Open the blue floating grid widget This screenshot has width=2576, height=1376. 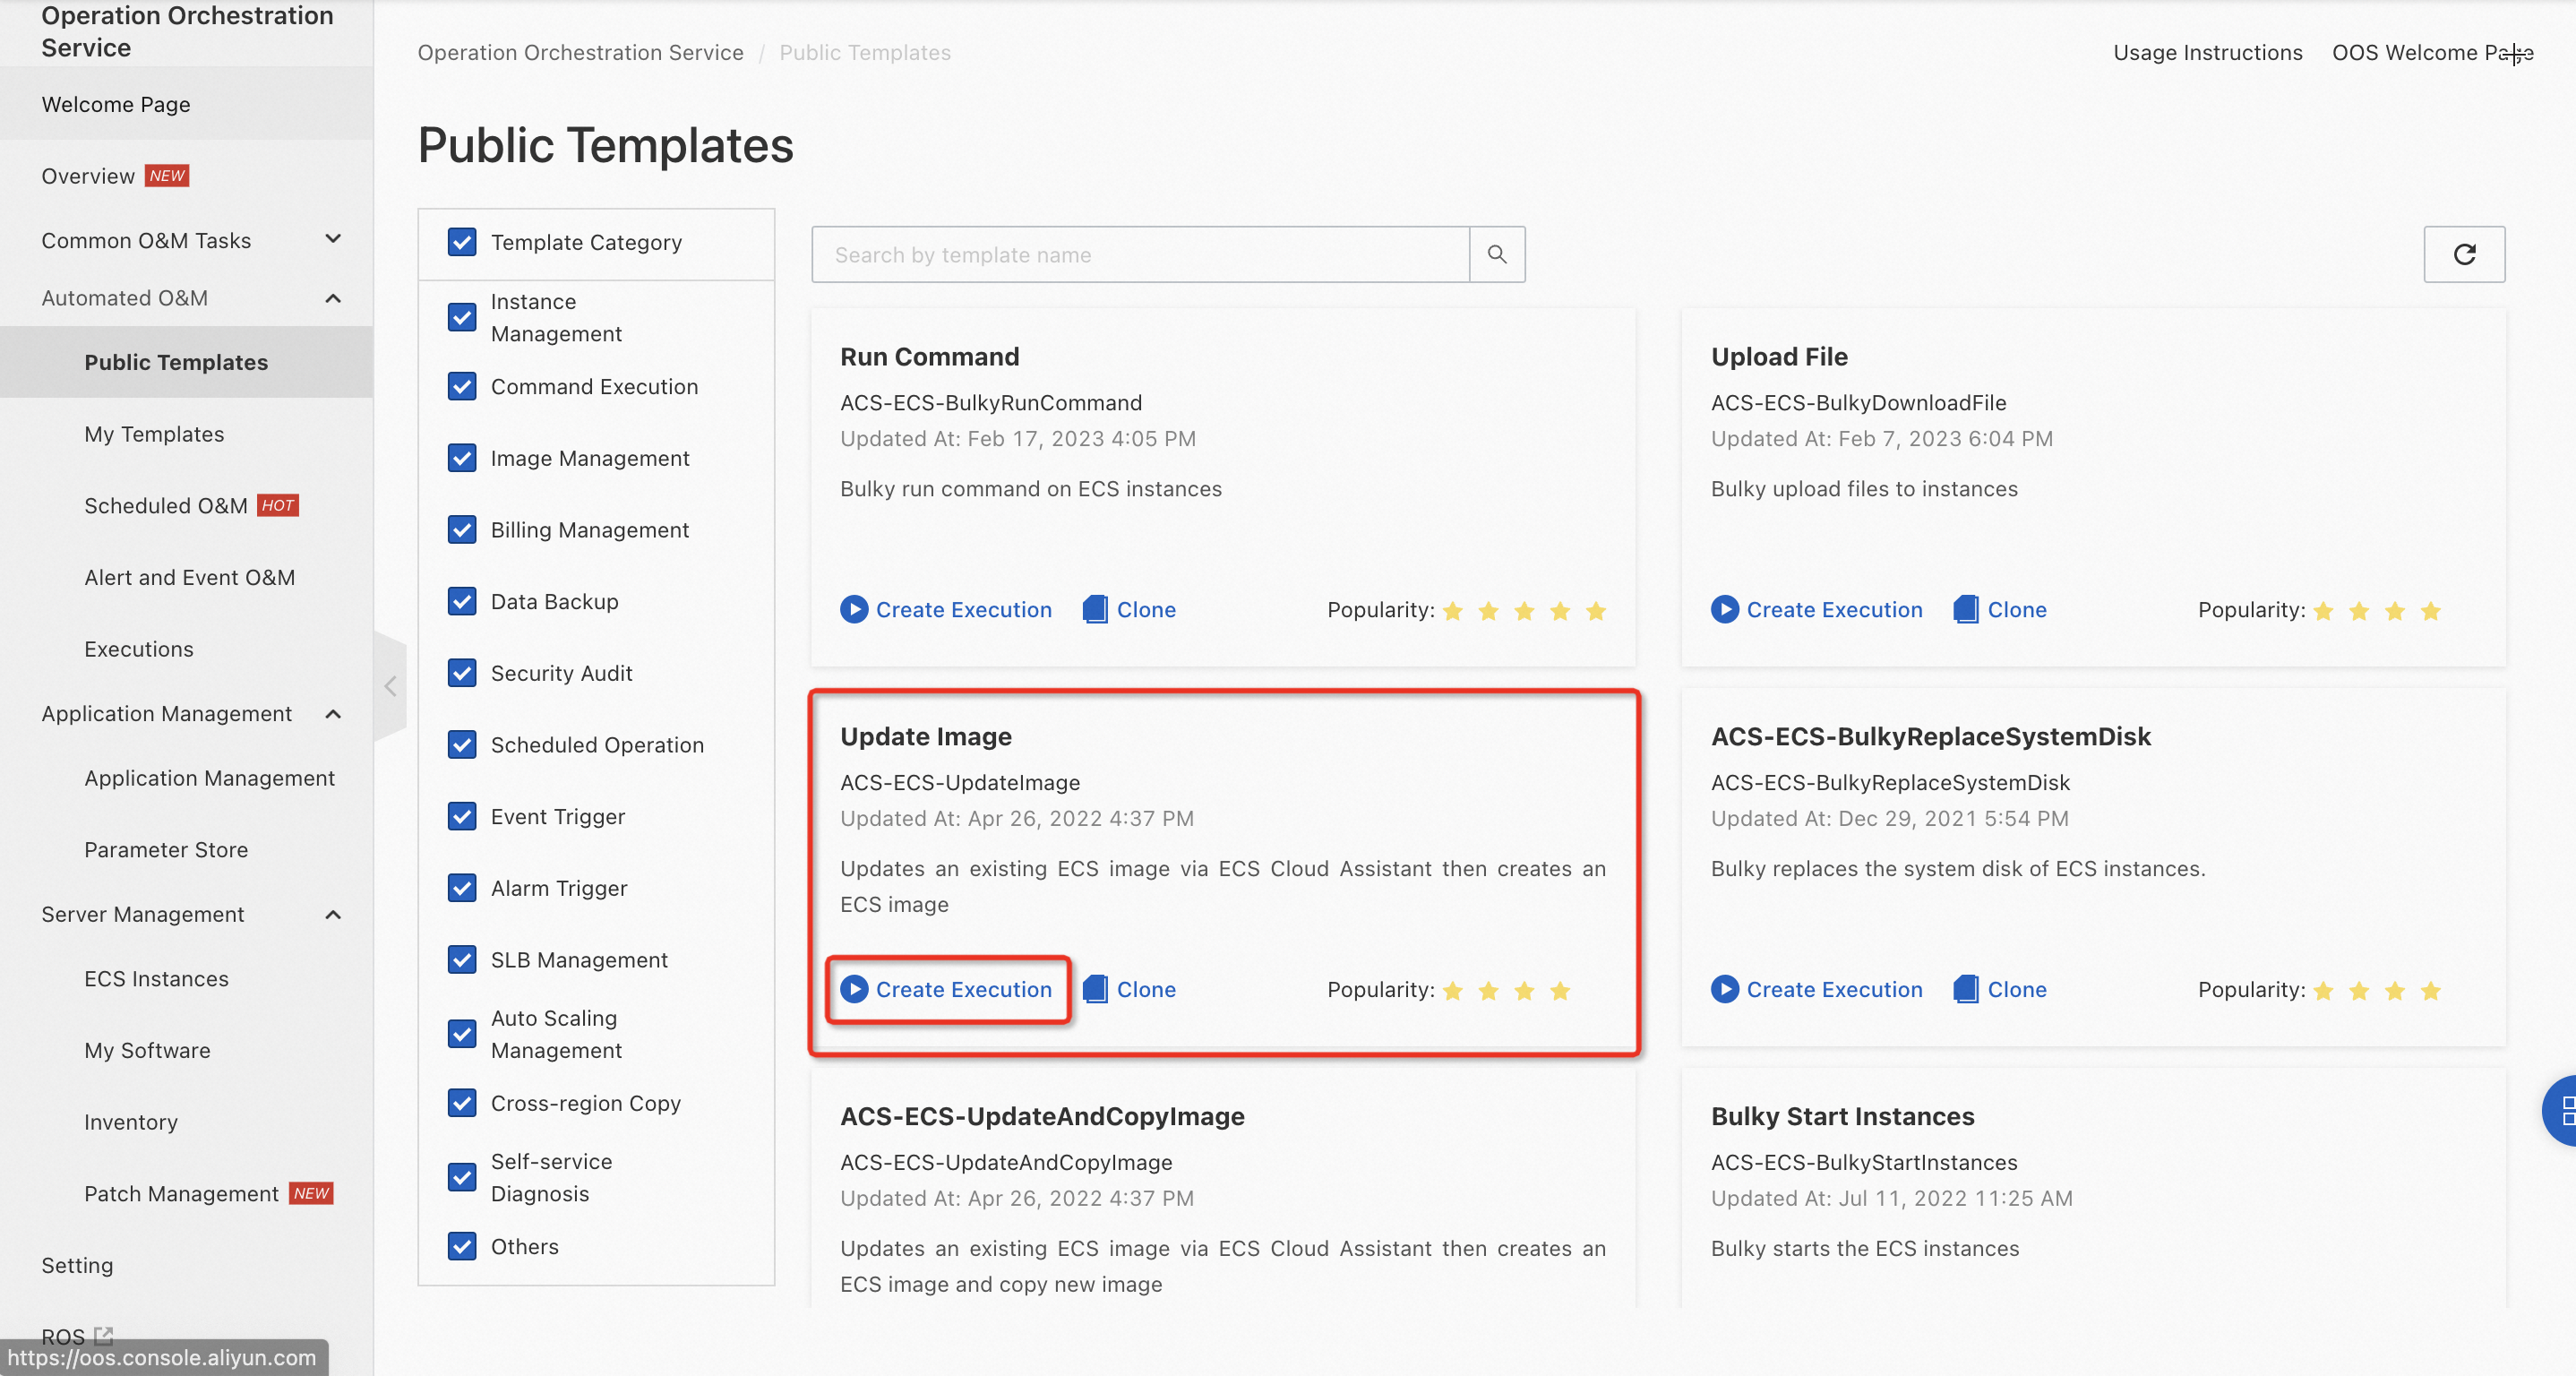click(x=2563, y=1110)
